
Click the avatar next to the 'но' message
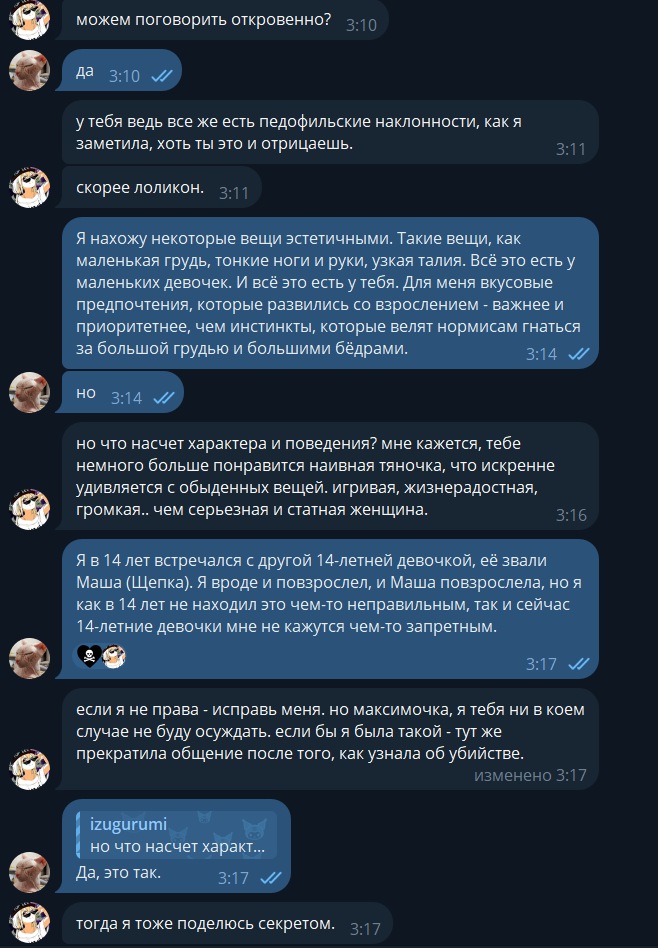[x=29, y=392]
